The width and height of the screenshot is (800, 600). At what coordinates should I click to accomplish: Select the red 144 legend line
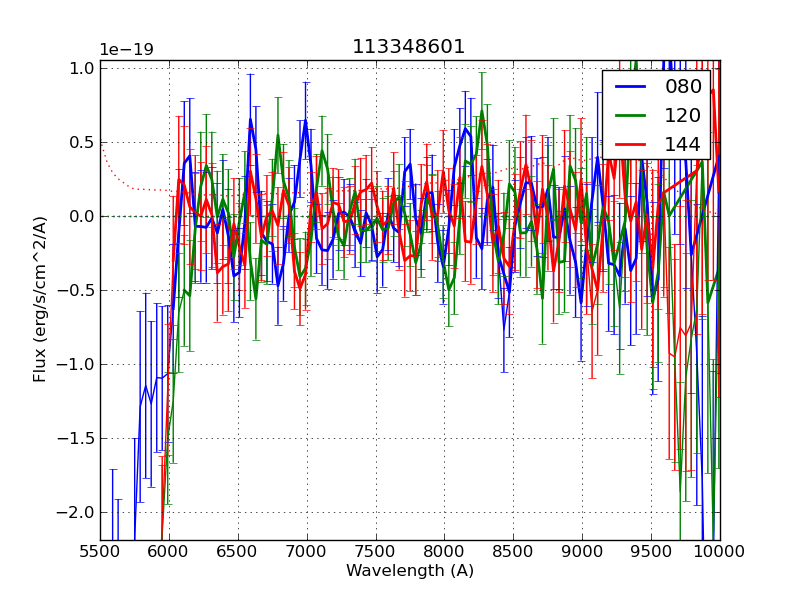click(x=629, y=145)
